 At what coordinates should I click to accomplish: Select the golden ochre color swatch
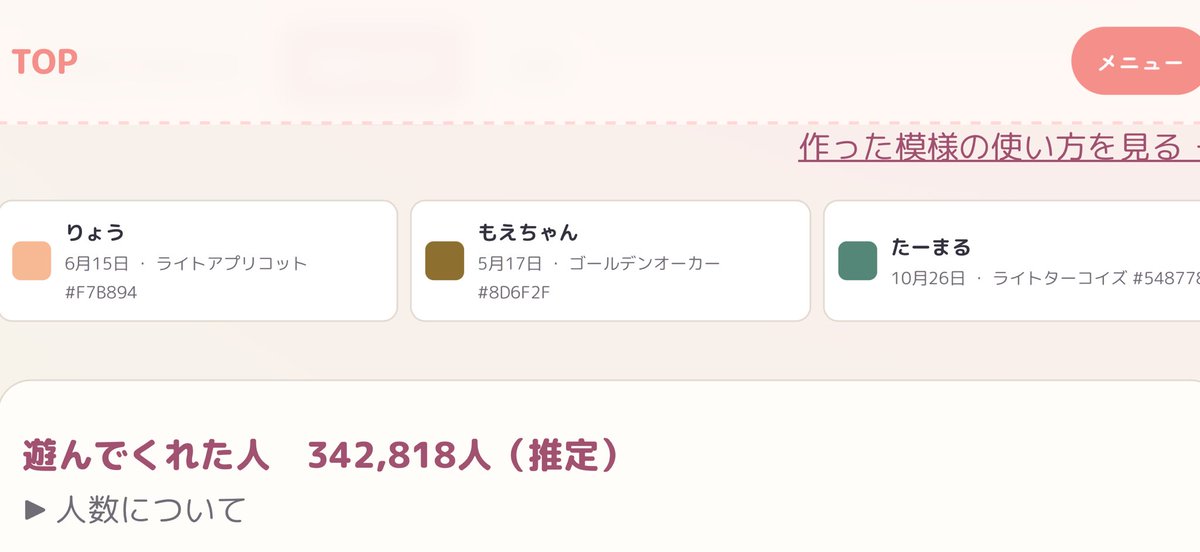(x=444, y=261)
